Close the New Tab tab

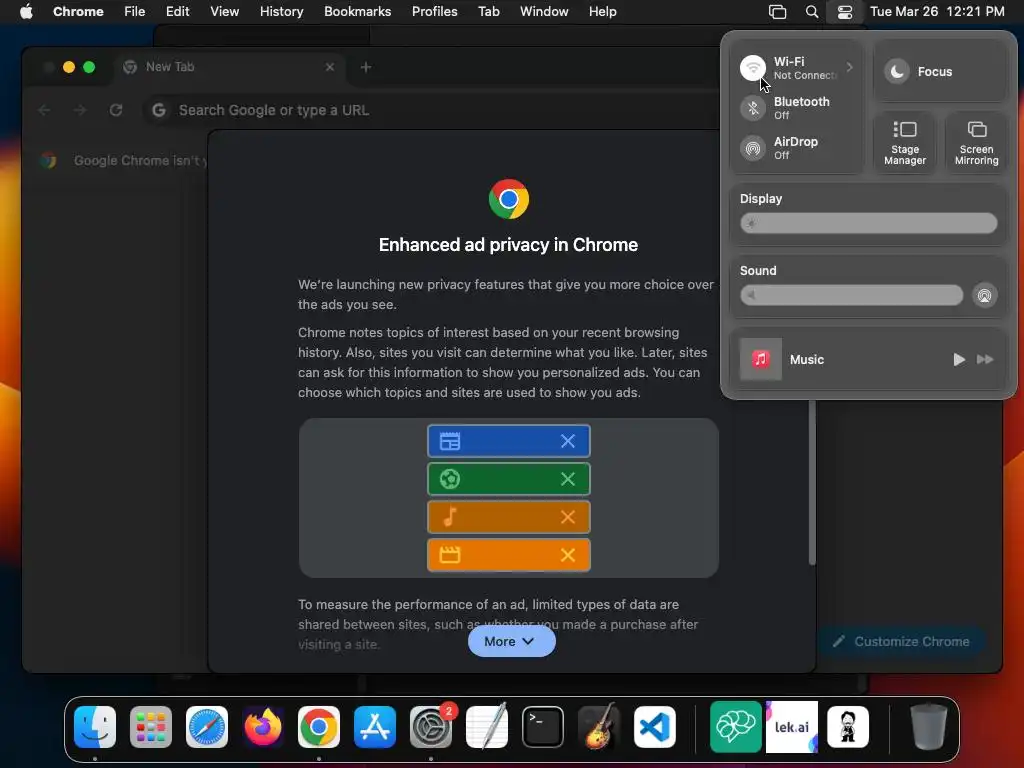330,67
